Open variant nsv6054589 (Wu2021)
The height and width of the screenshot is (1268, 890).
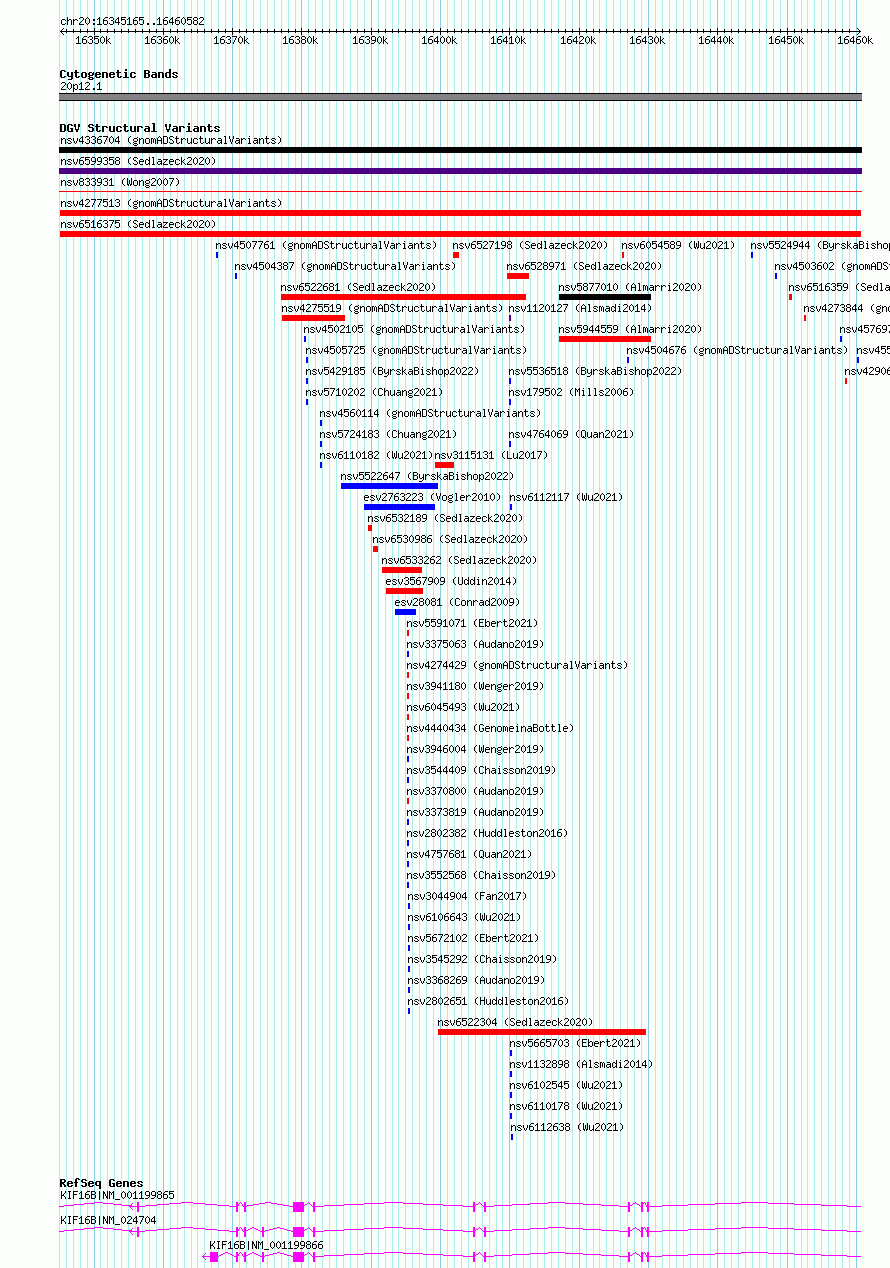(678, 245)
